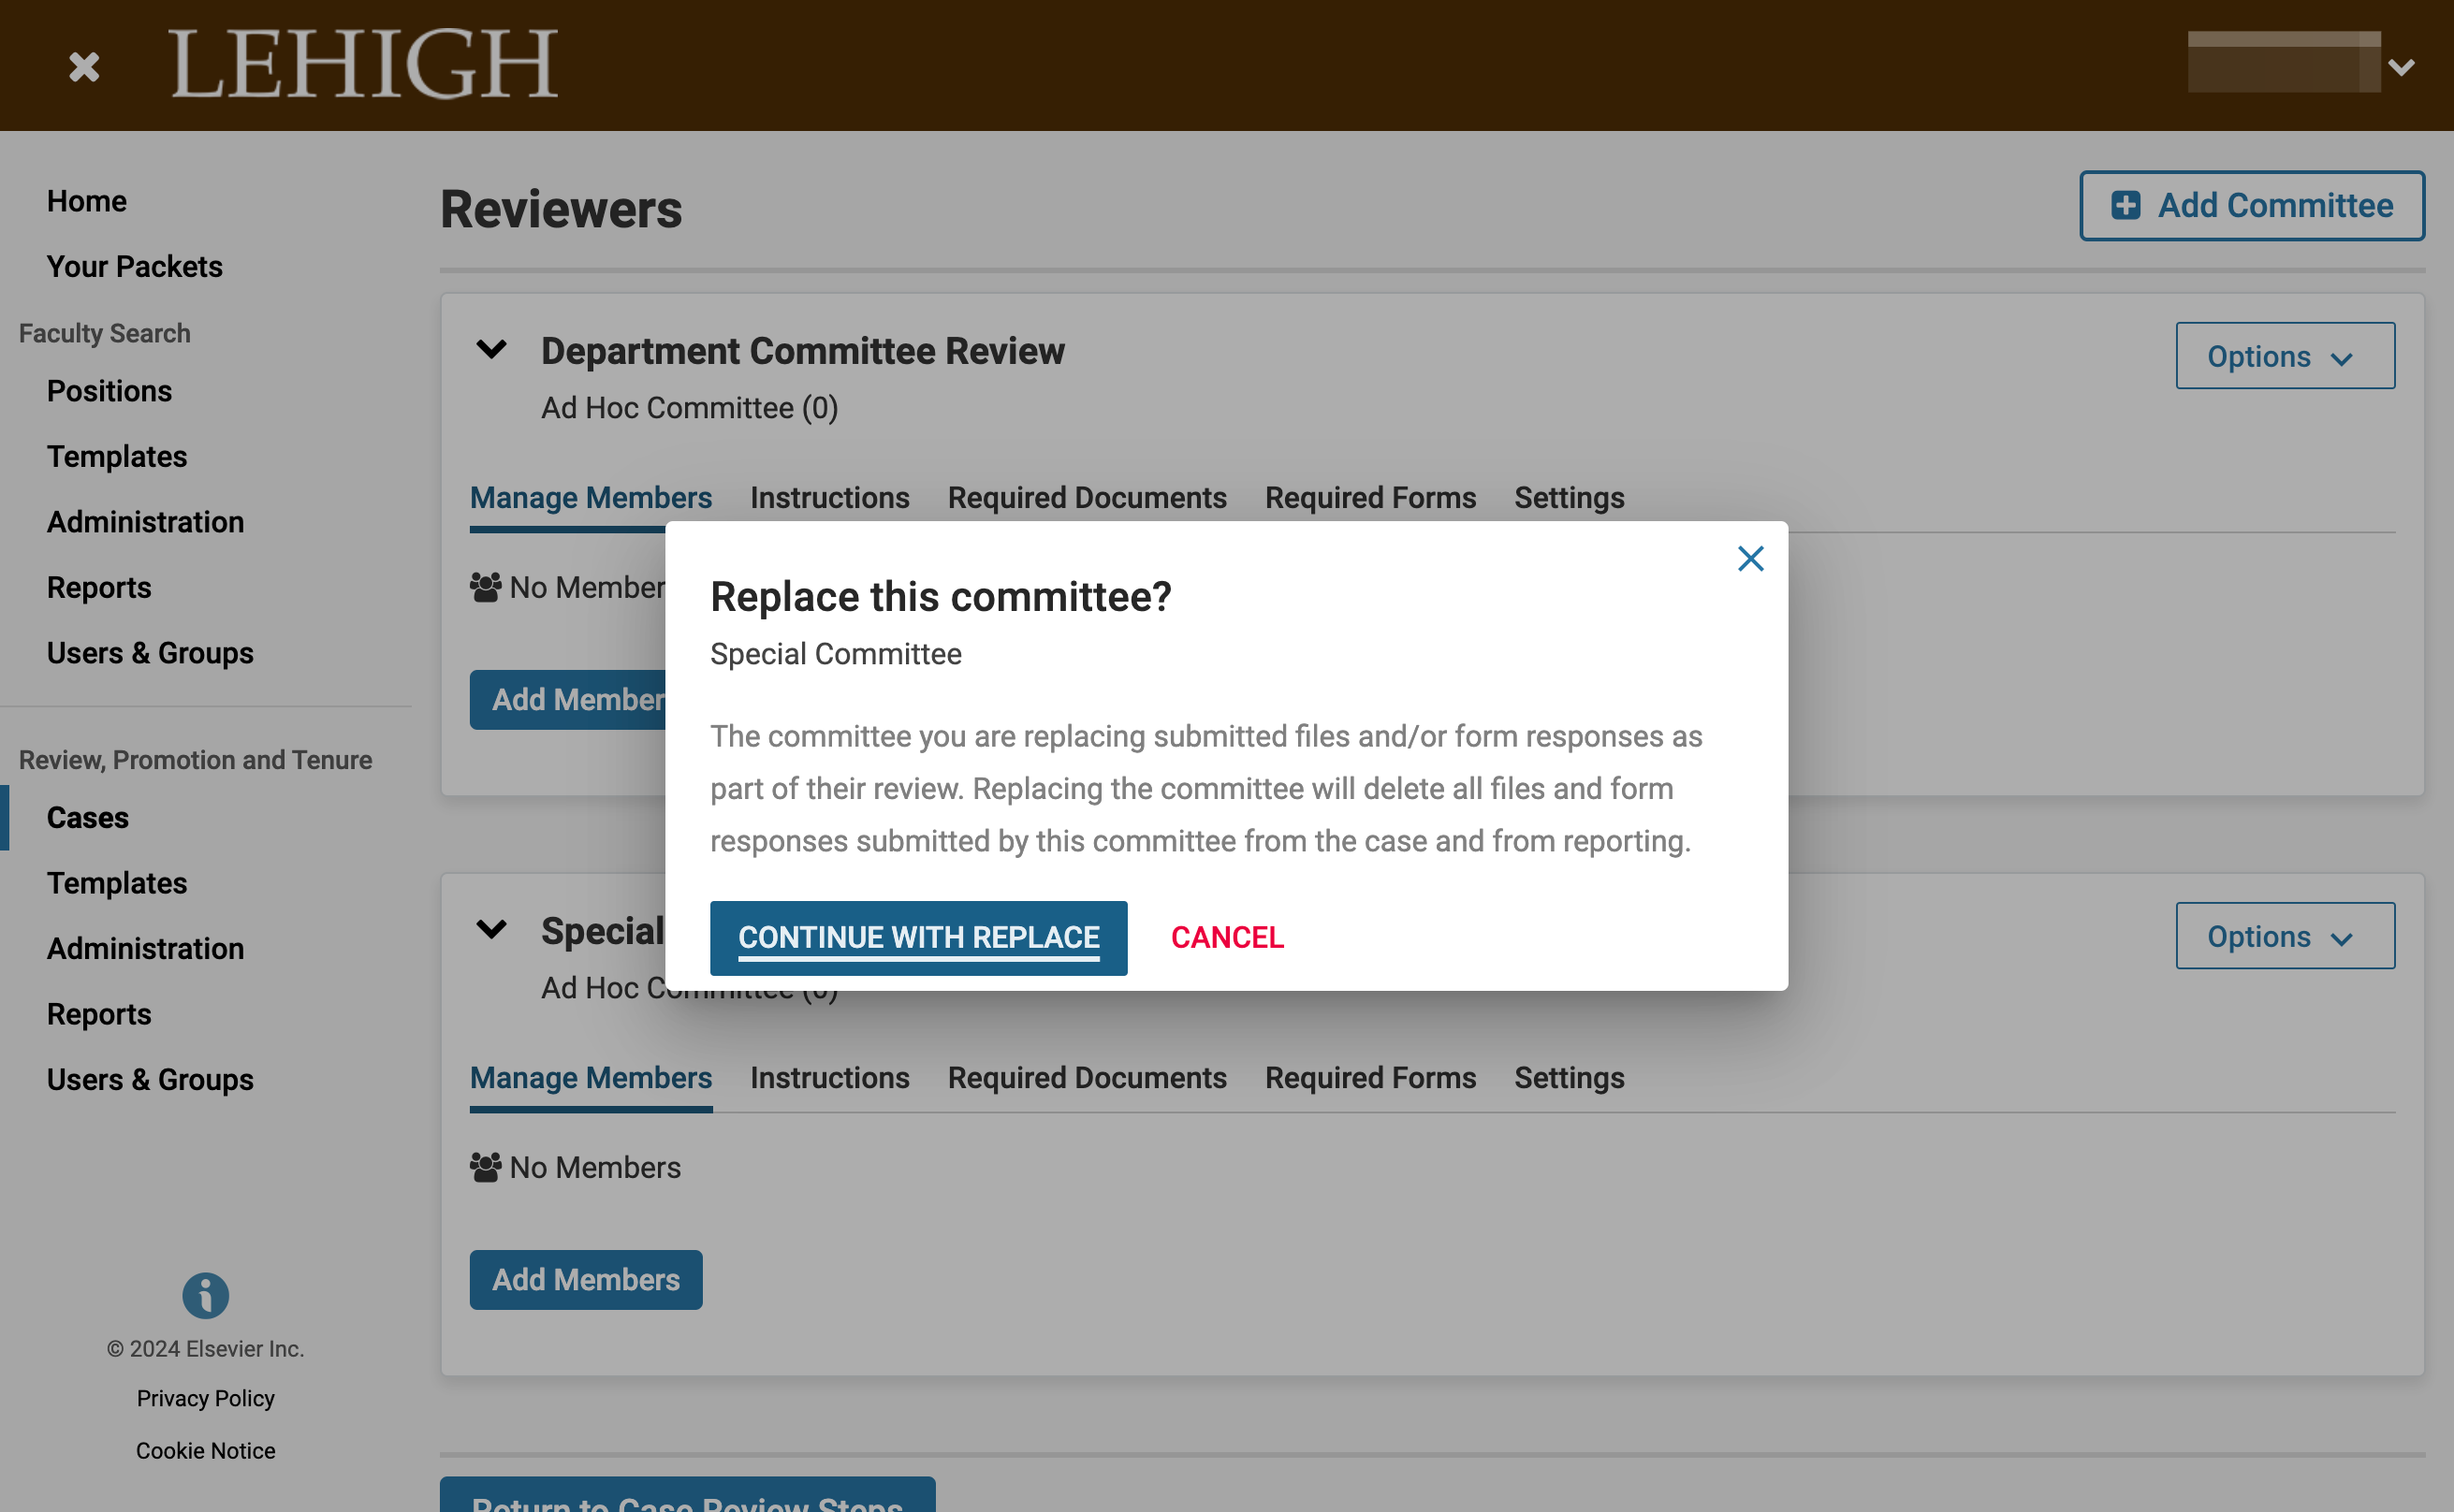The image size is (2454, 1512).
Task: Cancel the committee replacement
Action: [x=1227, y=938]
